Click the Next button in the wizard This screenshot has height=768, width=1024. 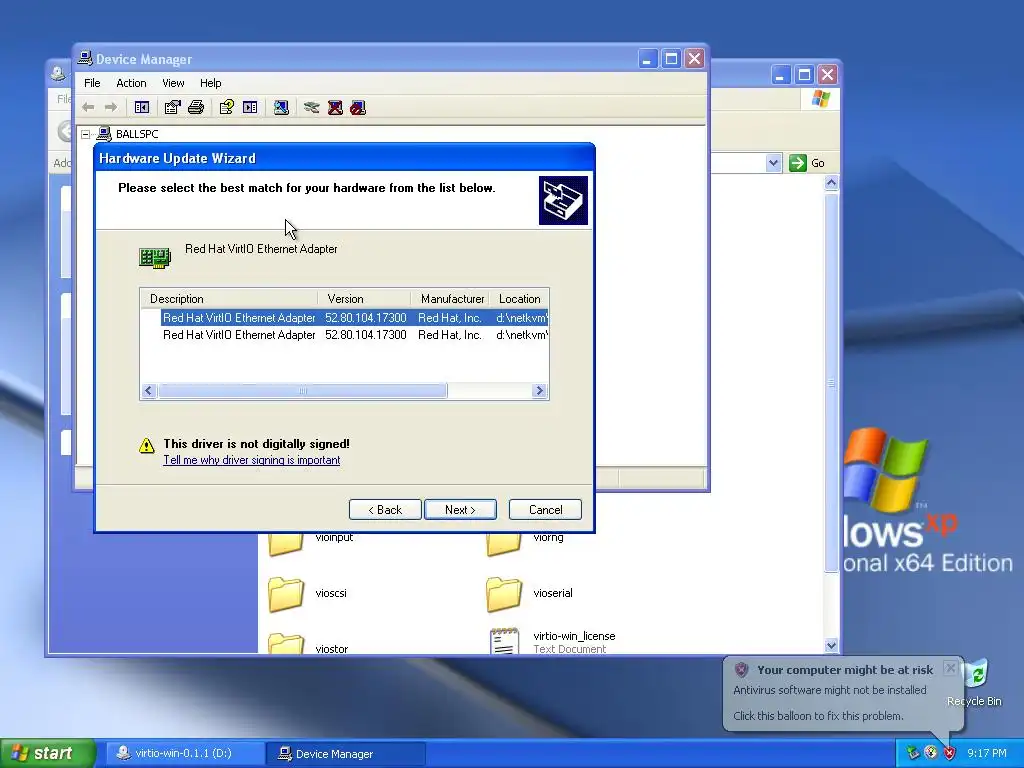[460, 509]
